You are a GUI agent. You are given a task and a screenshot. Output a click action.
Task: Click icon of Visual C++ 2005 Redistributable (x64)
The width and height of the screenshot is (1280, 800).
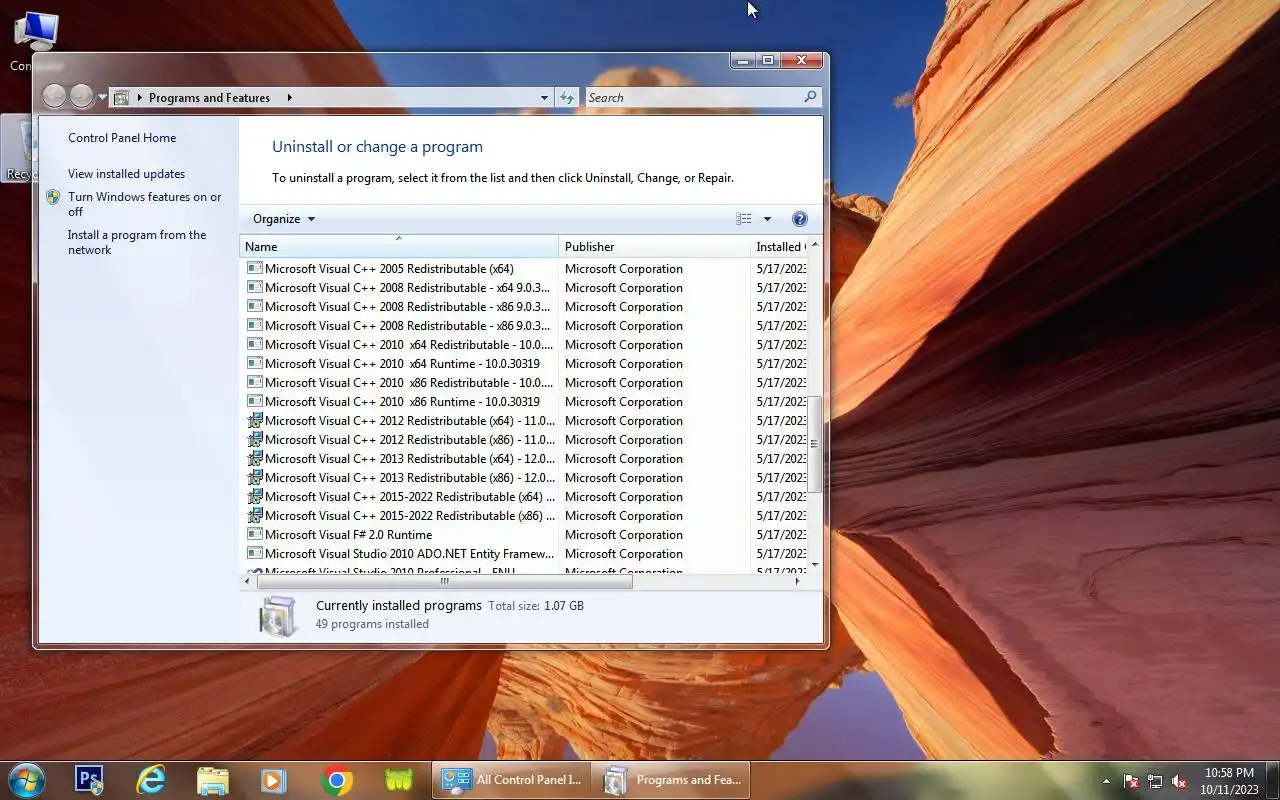coord(254,268)
